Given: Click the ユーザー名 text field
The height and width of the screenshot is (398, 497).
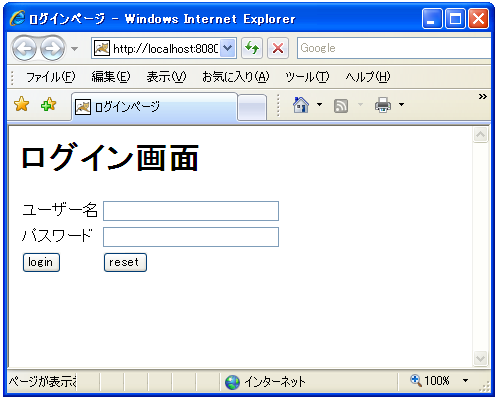Looking at the screenshot, I should pyautogui.click(x=191, y=211).
